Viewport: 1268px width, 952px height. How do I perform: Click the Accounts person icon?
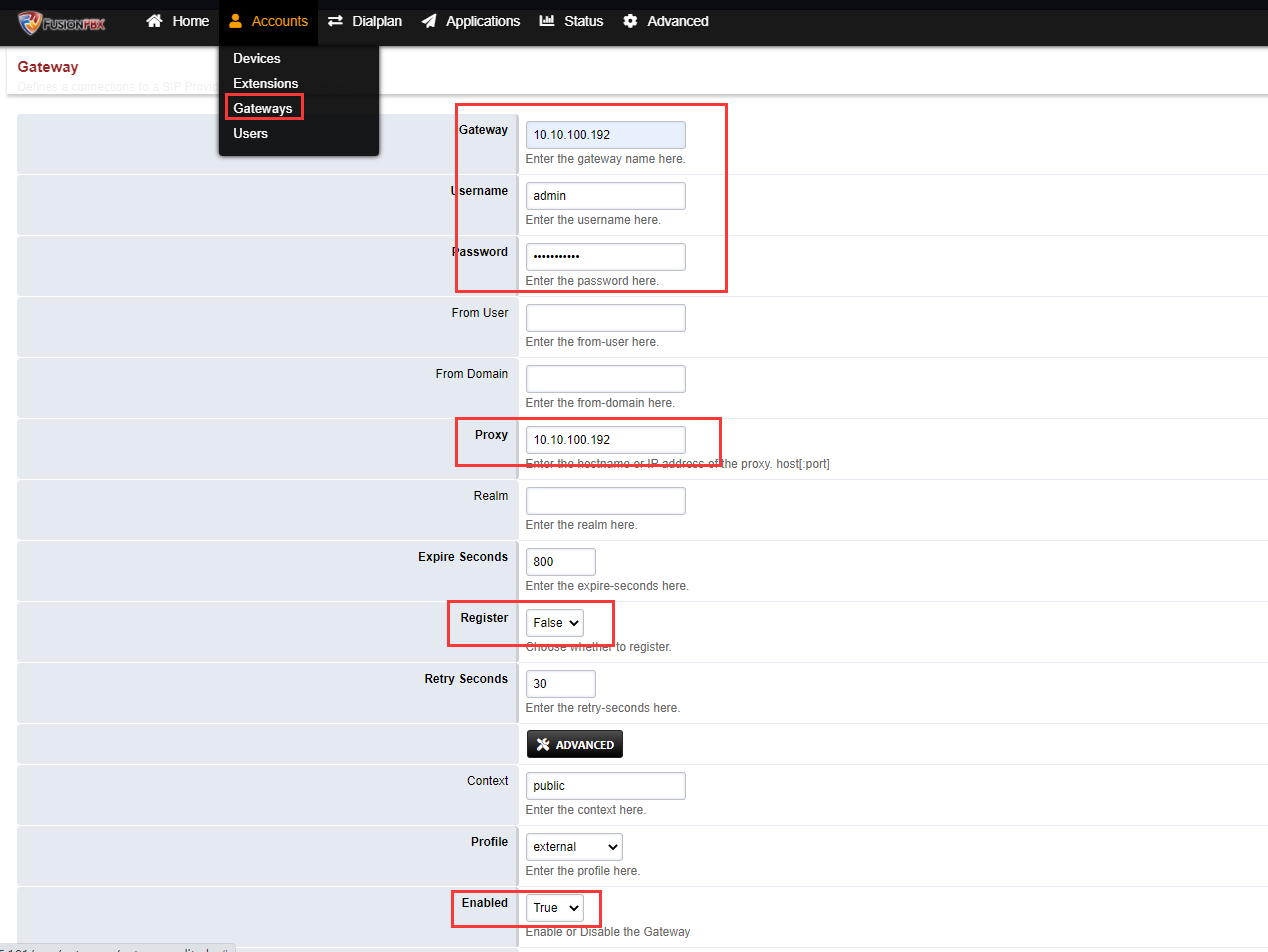tap(236, 21)
